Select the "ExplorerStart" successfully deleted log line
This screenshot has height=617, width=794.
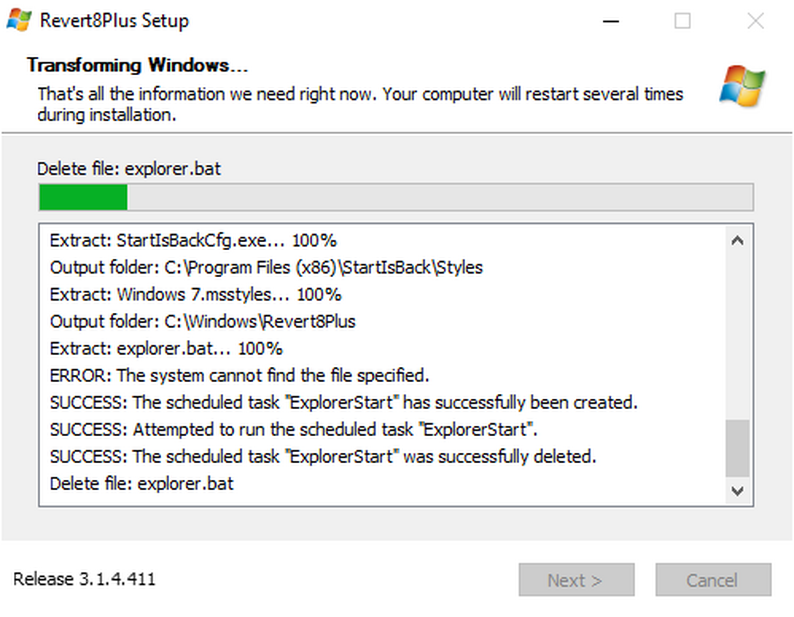pyautogui.click(x=323, y=457)
